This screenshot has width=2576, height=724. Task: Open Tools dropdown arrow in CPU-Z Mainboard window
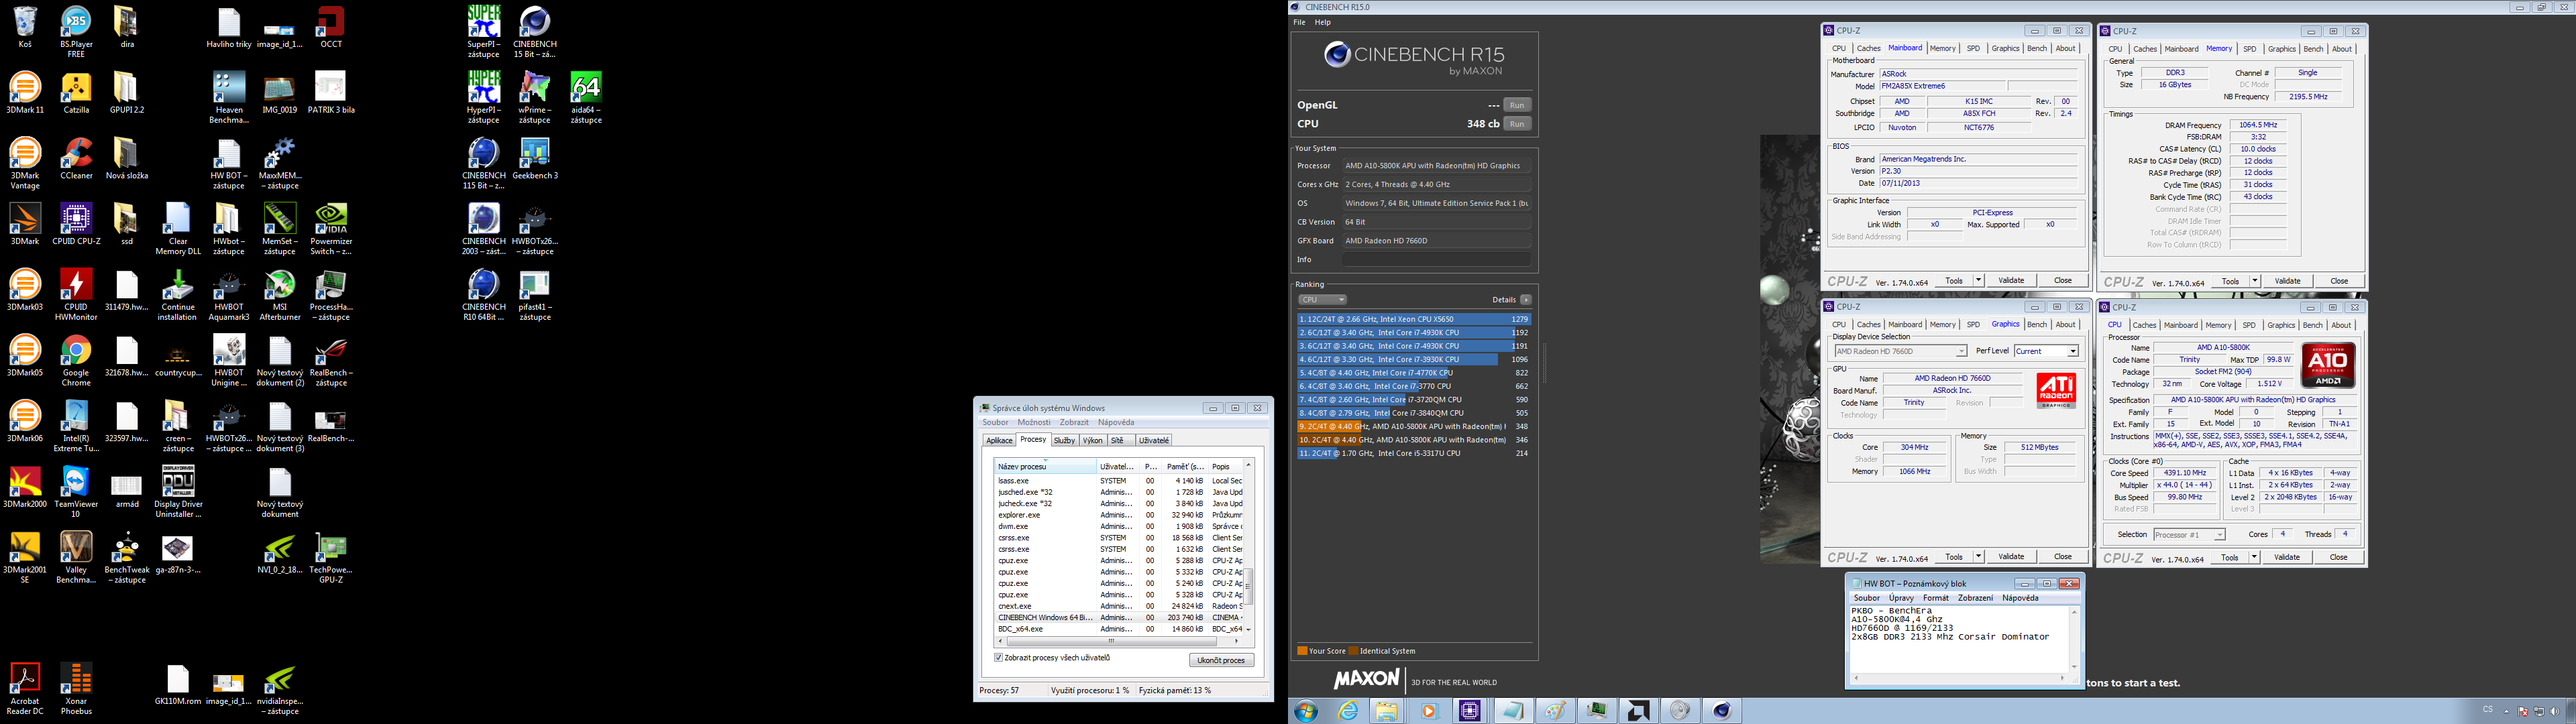point(1978,281)
